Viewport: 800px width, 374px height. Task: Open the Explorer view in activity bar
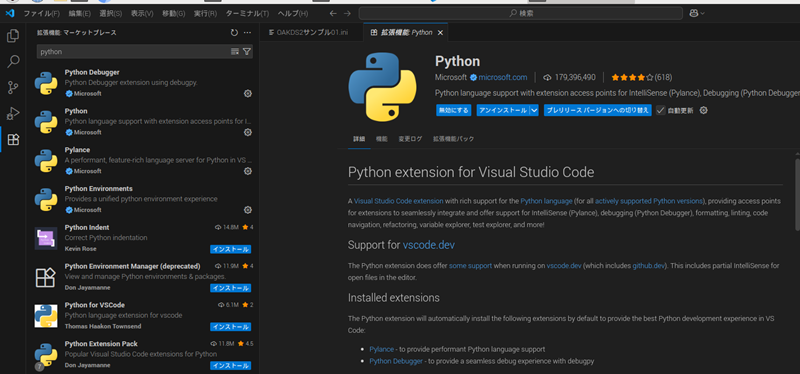point(13,36)
